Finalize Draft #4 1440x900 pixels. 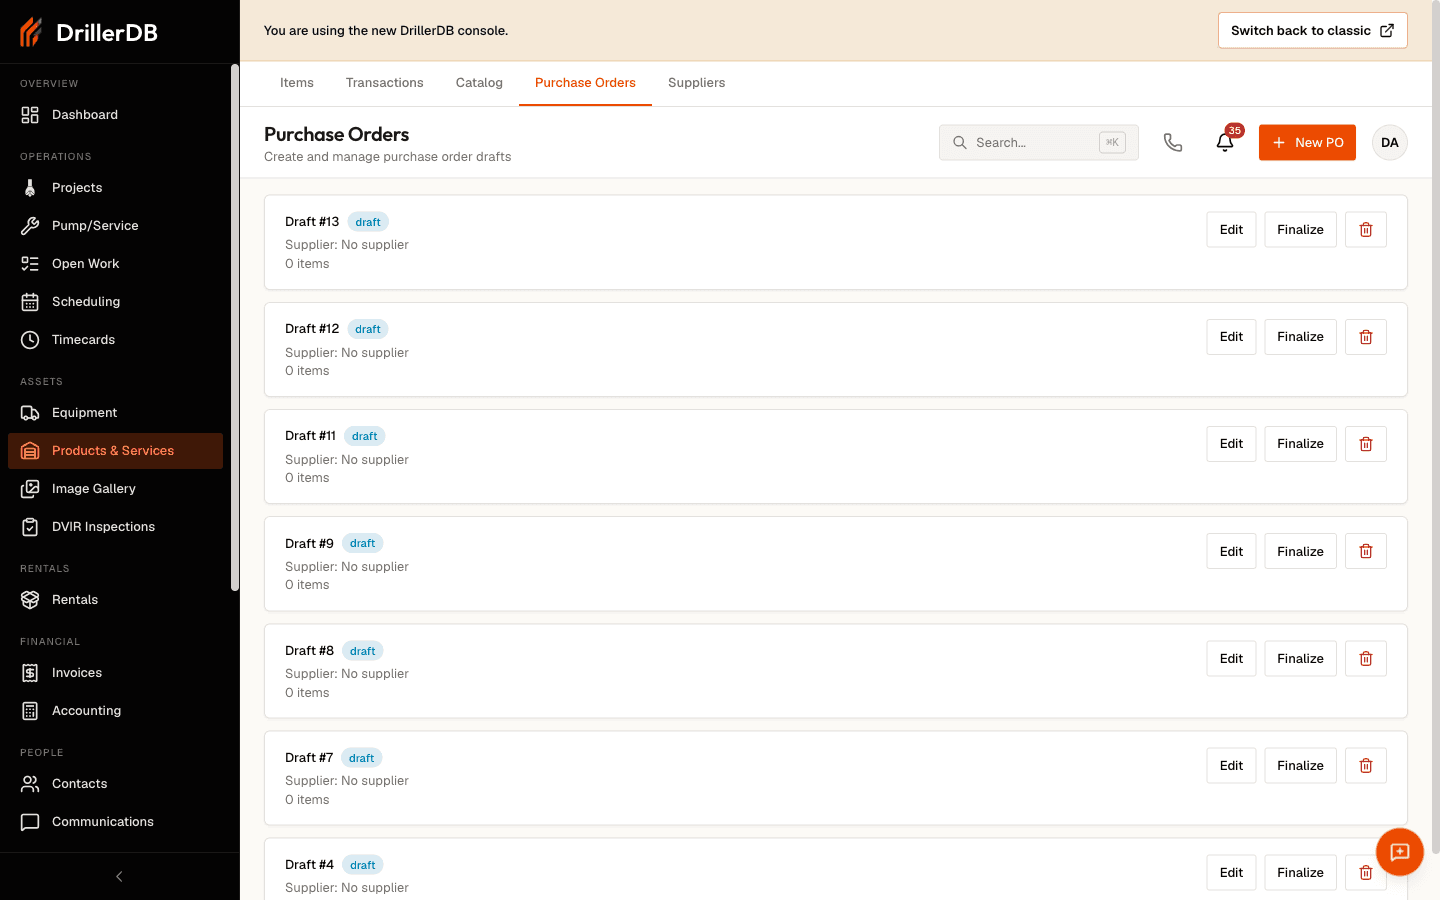1300,873
